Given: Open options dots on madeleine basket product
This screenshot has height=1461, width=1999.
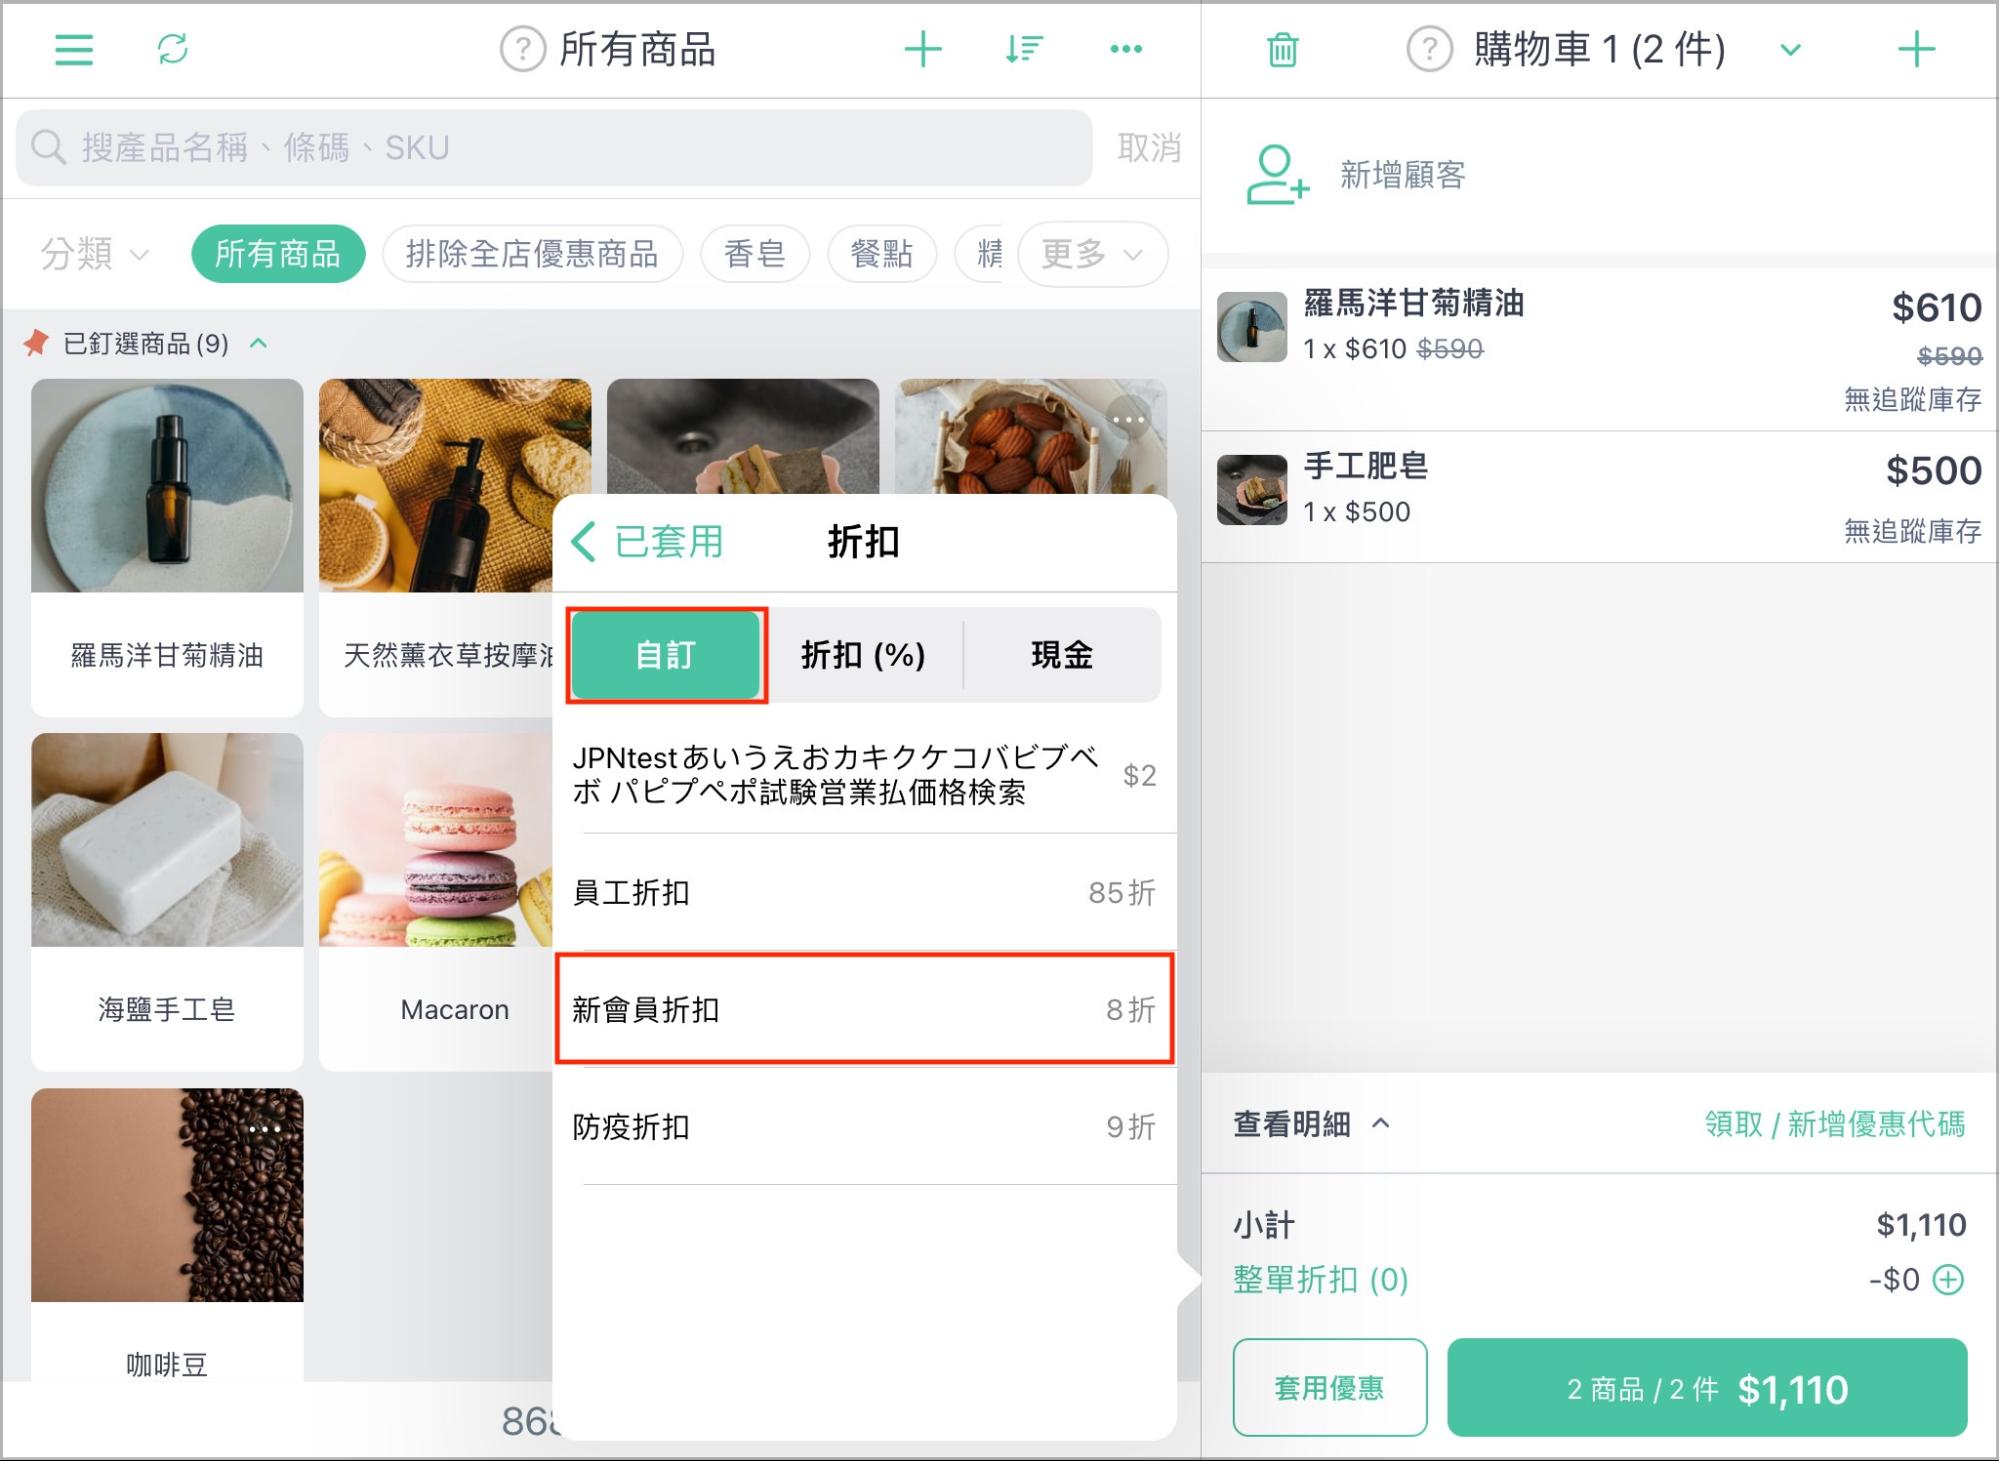Looking at the screenshot, I should coord(1128,418).
